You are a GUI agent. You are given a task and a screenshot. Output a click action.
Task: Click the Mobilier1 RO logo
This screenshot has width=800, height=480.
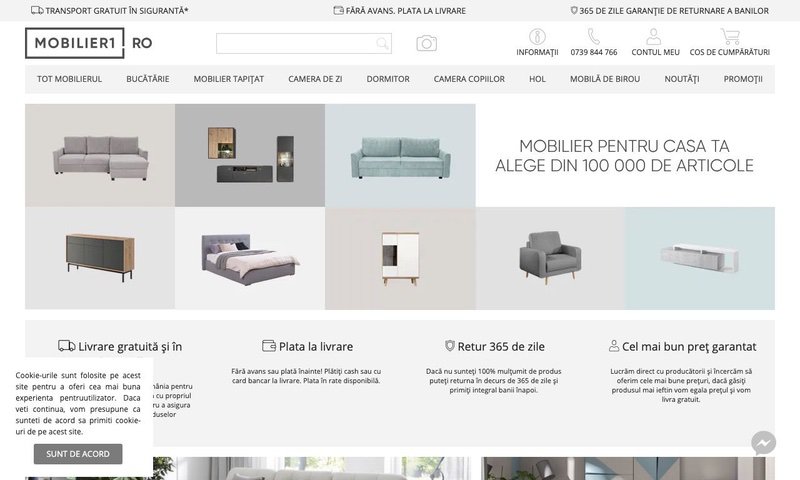pos(89,43)
